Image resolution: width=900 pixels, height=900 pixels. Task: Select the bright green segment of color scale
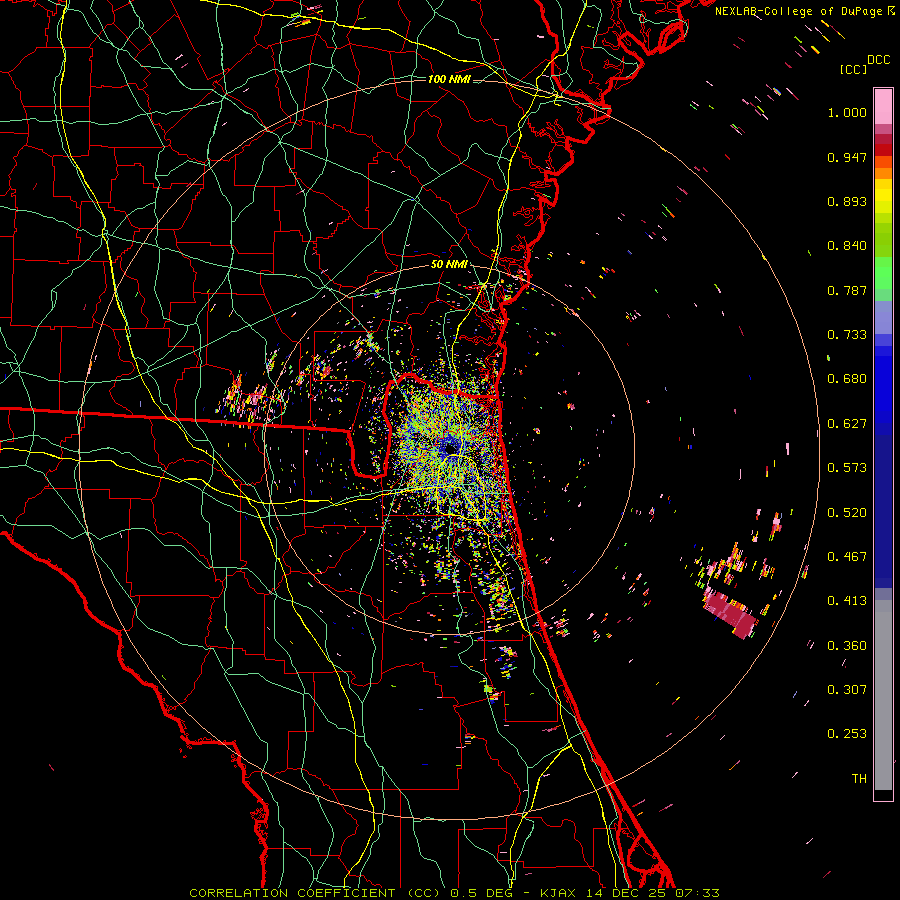pos(883,273)
